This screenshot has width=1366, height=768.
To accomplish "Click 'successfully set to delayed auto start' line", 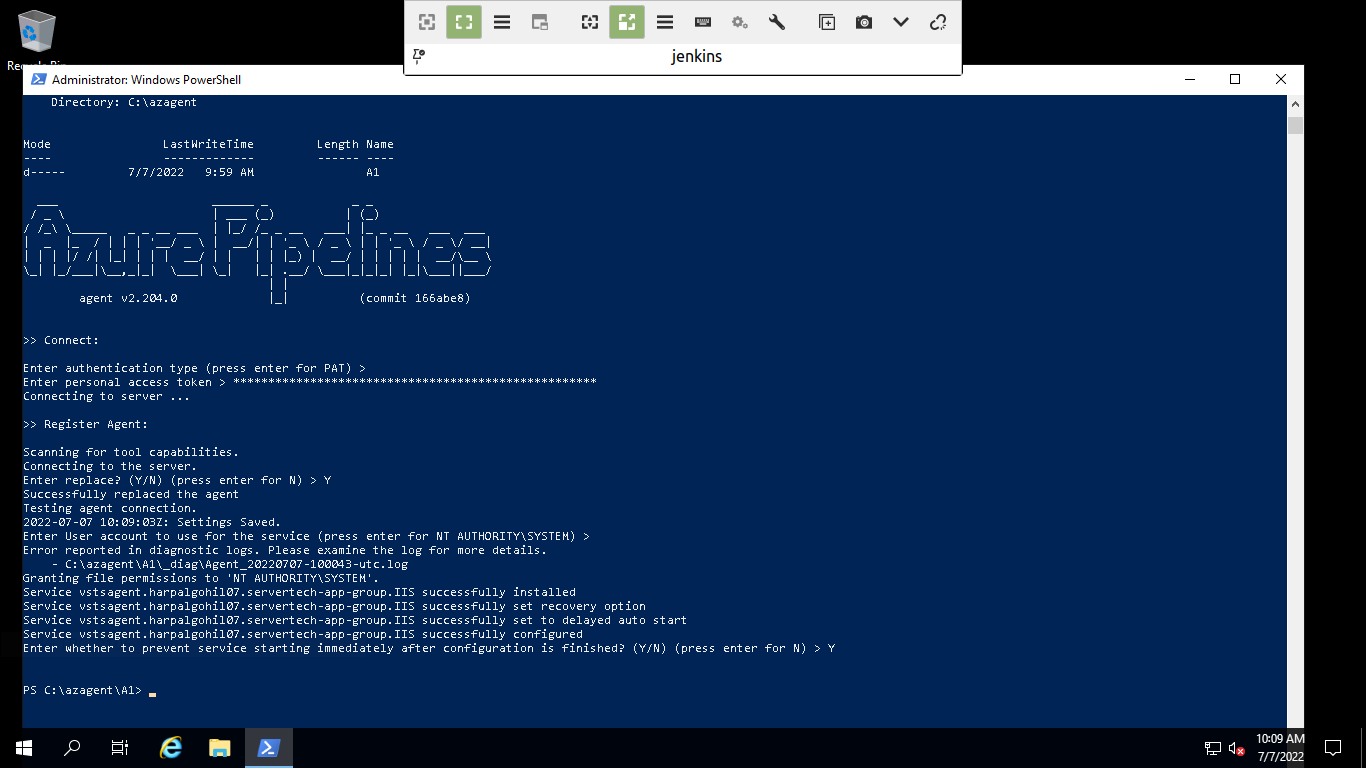I will (x=355, y=620).
